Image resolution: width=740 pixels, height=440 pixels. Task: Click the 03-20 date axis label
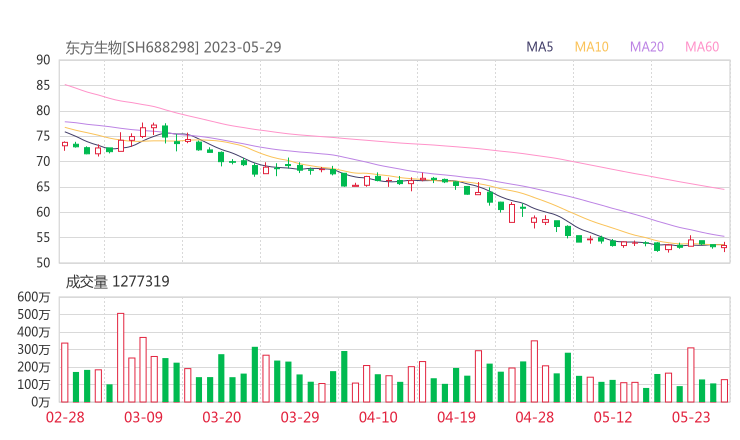pyautogui.click(x=222, y=417)
